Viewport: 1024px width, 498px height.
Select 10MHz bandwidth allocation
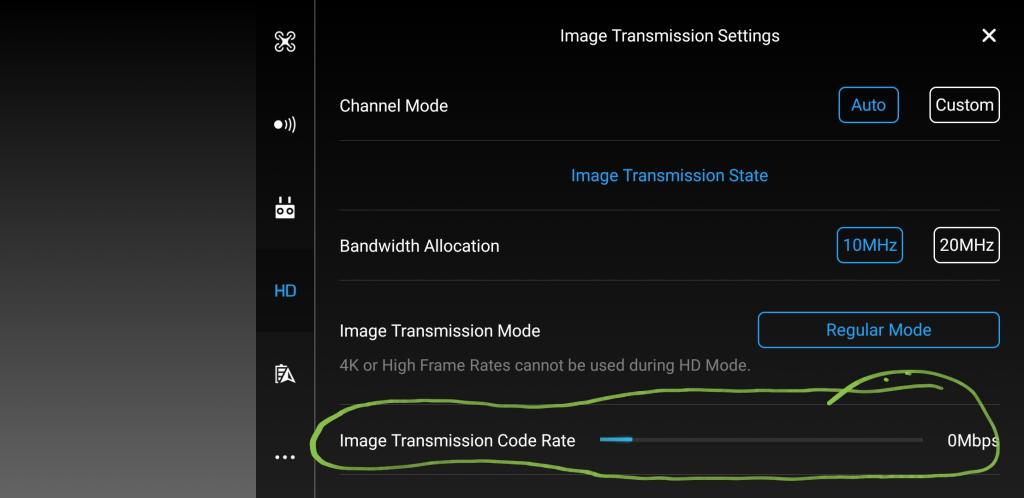click(x=869, y=245)
